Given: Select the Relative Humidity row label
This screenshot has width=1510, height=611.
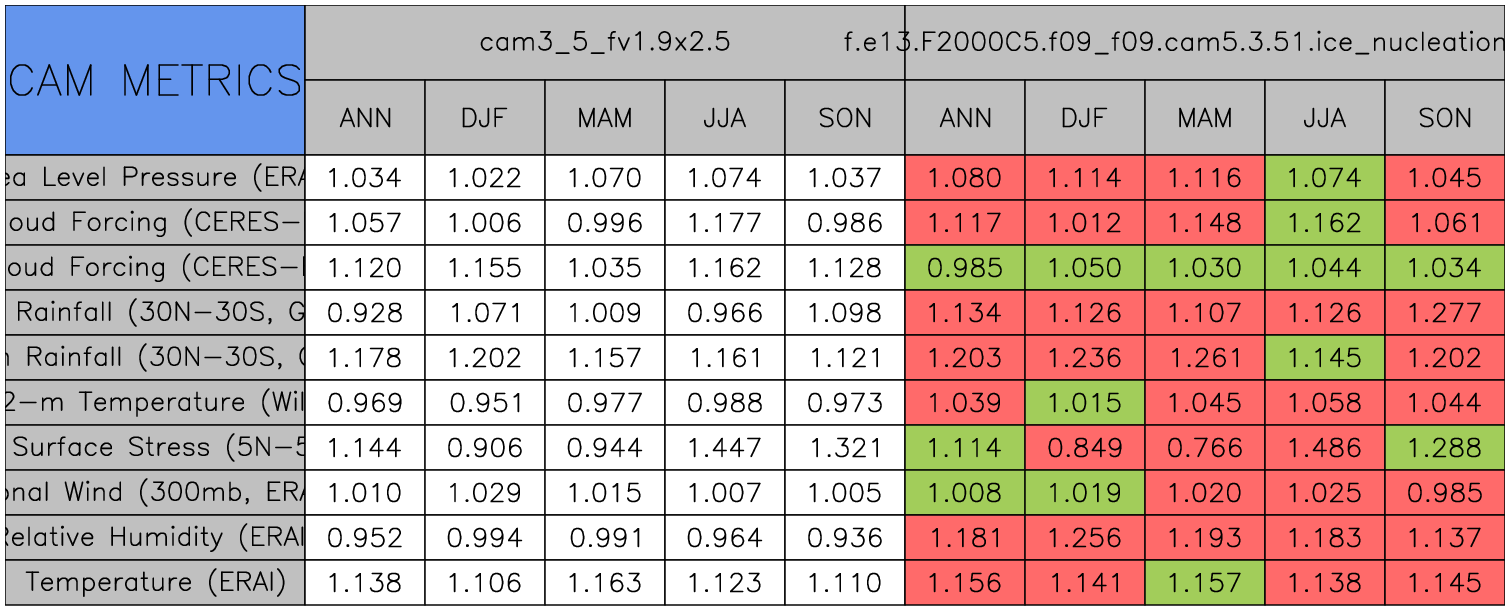Looking at the screenshot, I should [x=154, y=538].
